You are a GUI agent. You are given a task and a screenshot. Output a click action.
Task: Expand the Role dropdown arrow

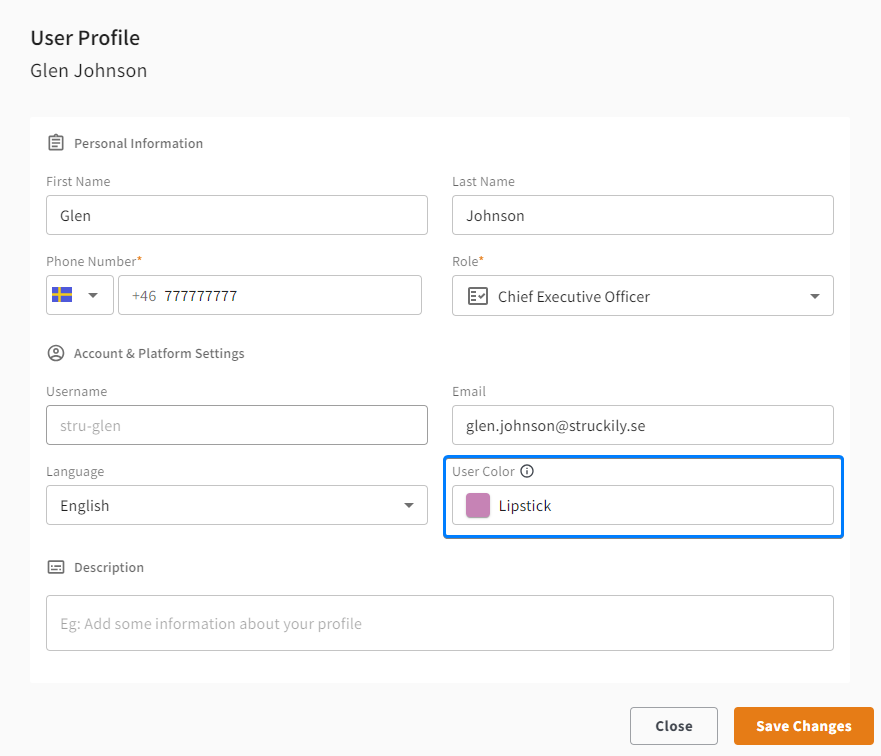click(815, 296)
